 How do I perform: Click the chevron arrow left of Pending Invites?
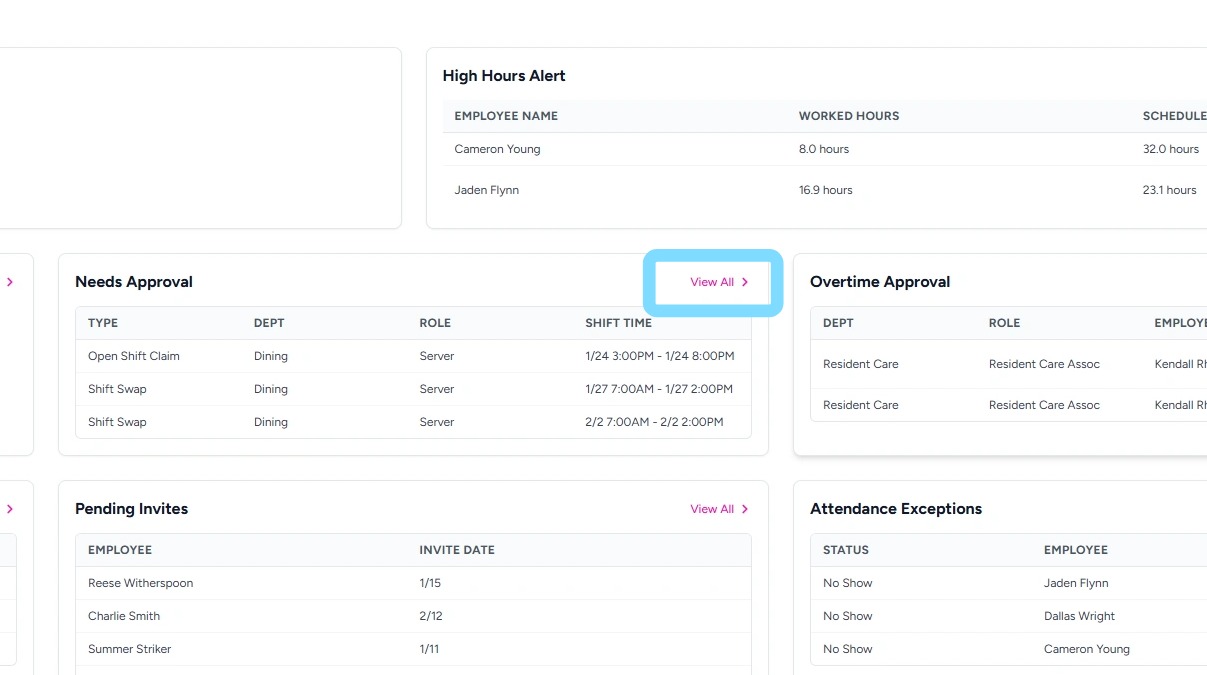click(x=10, y=509)
